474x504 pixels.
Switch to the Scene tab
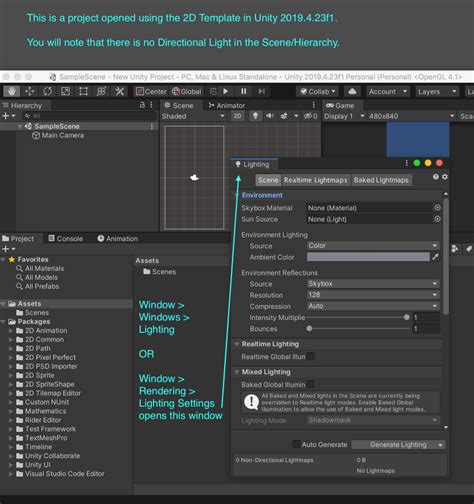[x=179, y=105]
